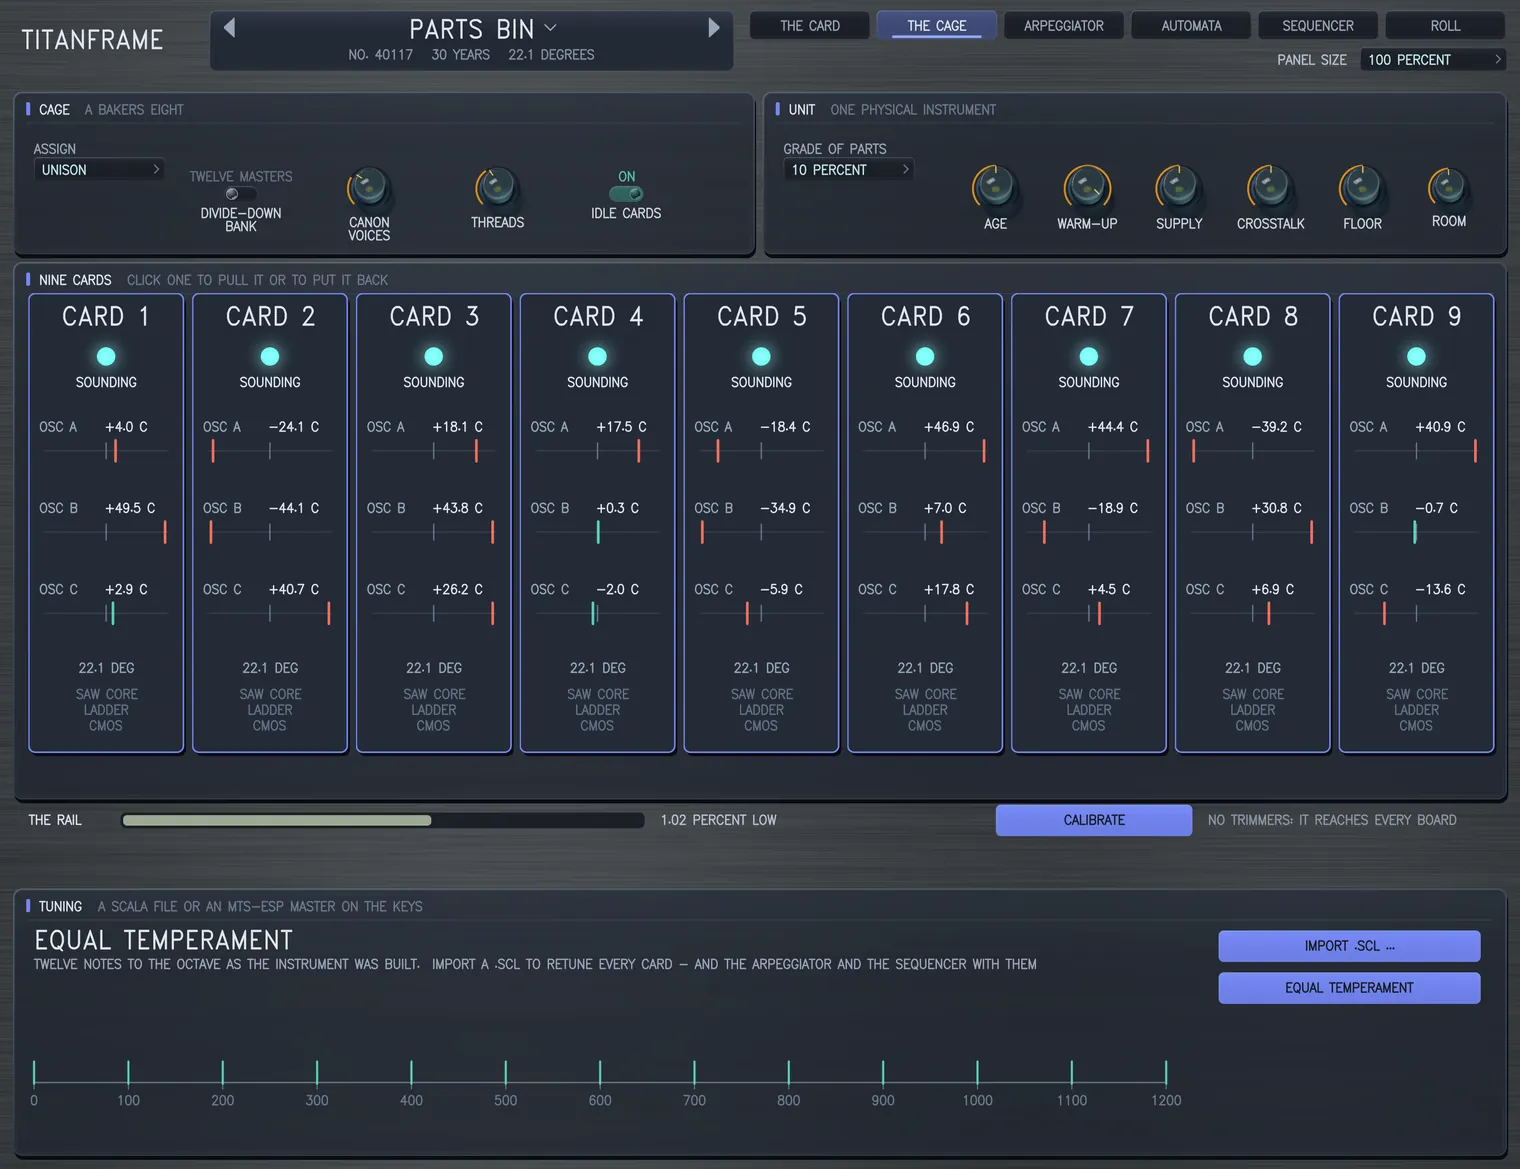Adjust the Warm-Up knob
The height and width of the screenshot is (1169, 1520).
[x=1087, y=187]
